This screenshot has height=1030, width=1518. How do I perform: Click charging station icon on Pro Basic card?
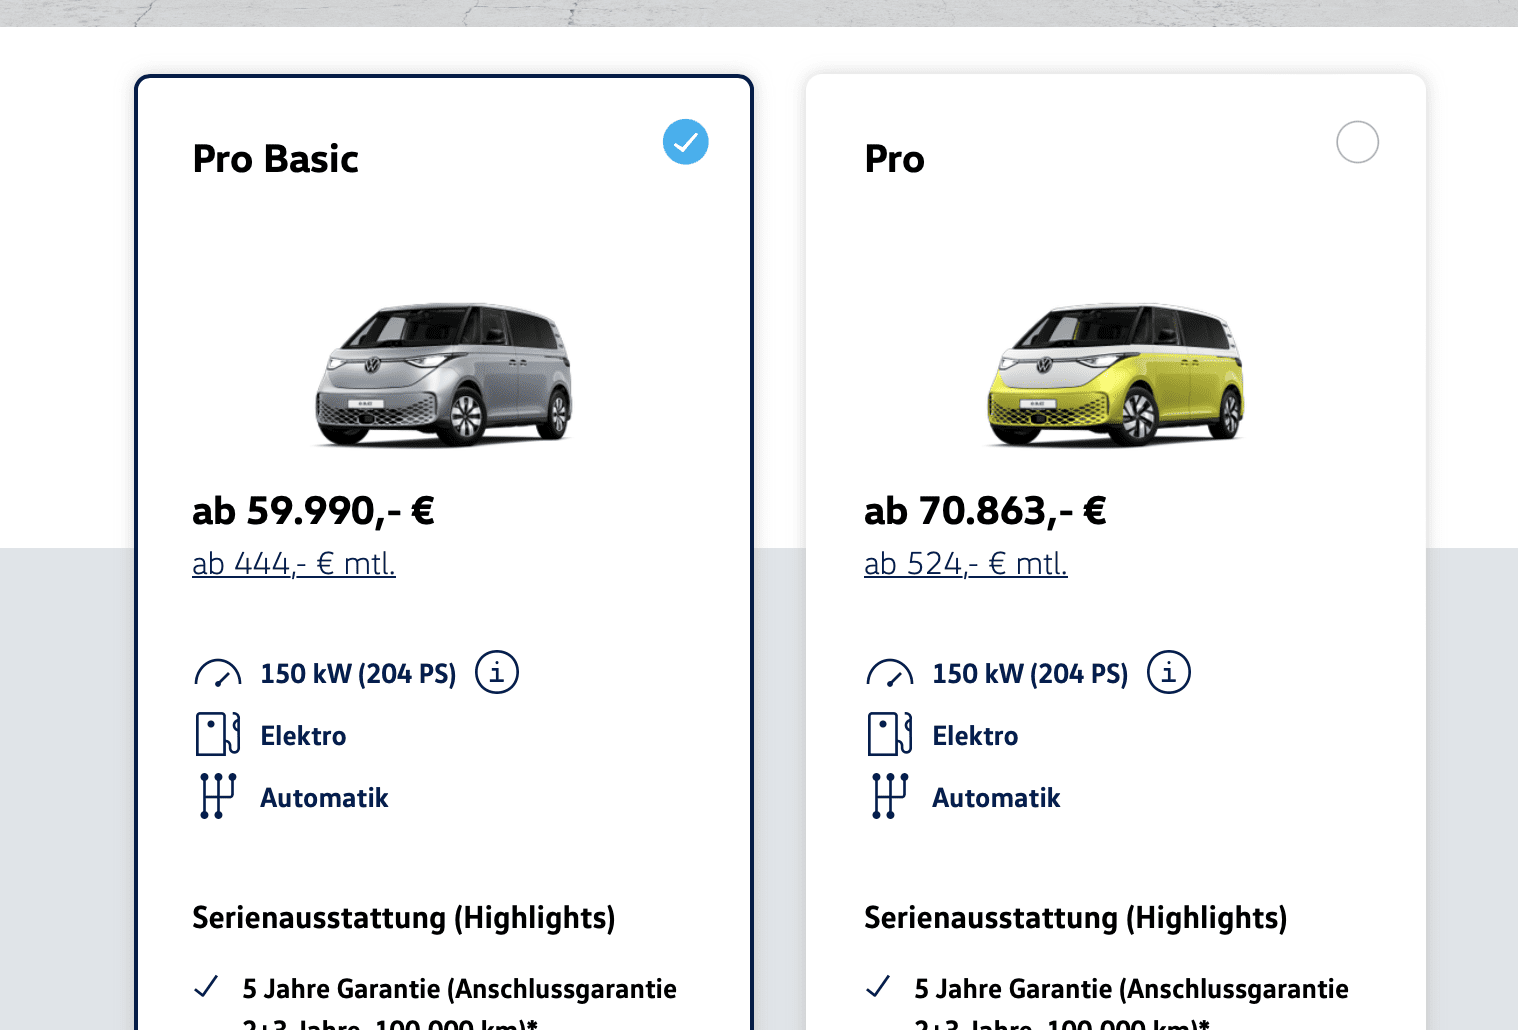pos(217,734)
